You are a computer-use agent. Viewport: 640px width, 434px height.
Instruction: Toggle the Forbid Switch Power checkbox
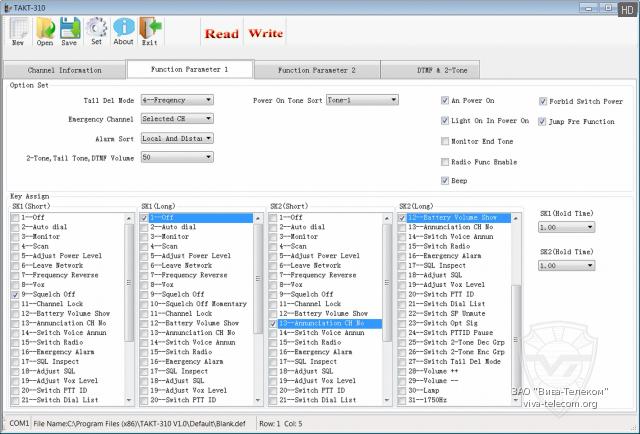click(543, 101)
